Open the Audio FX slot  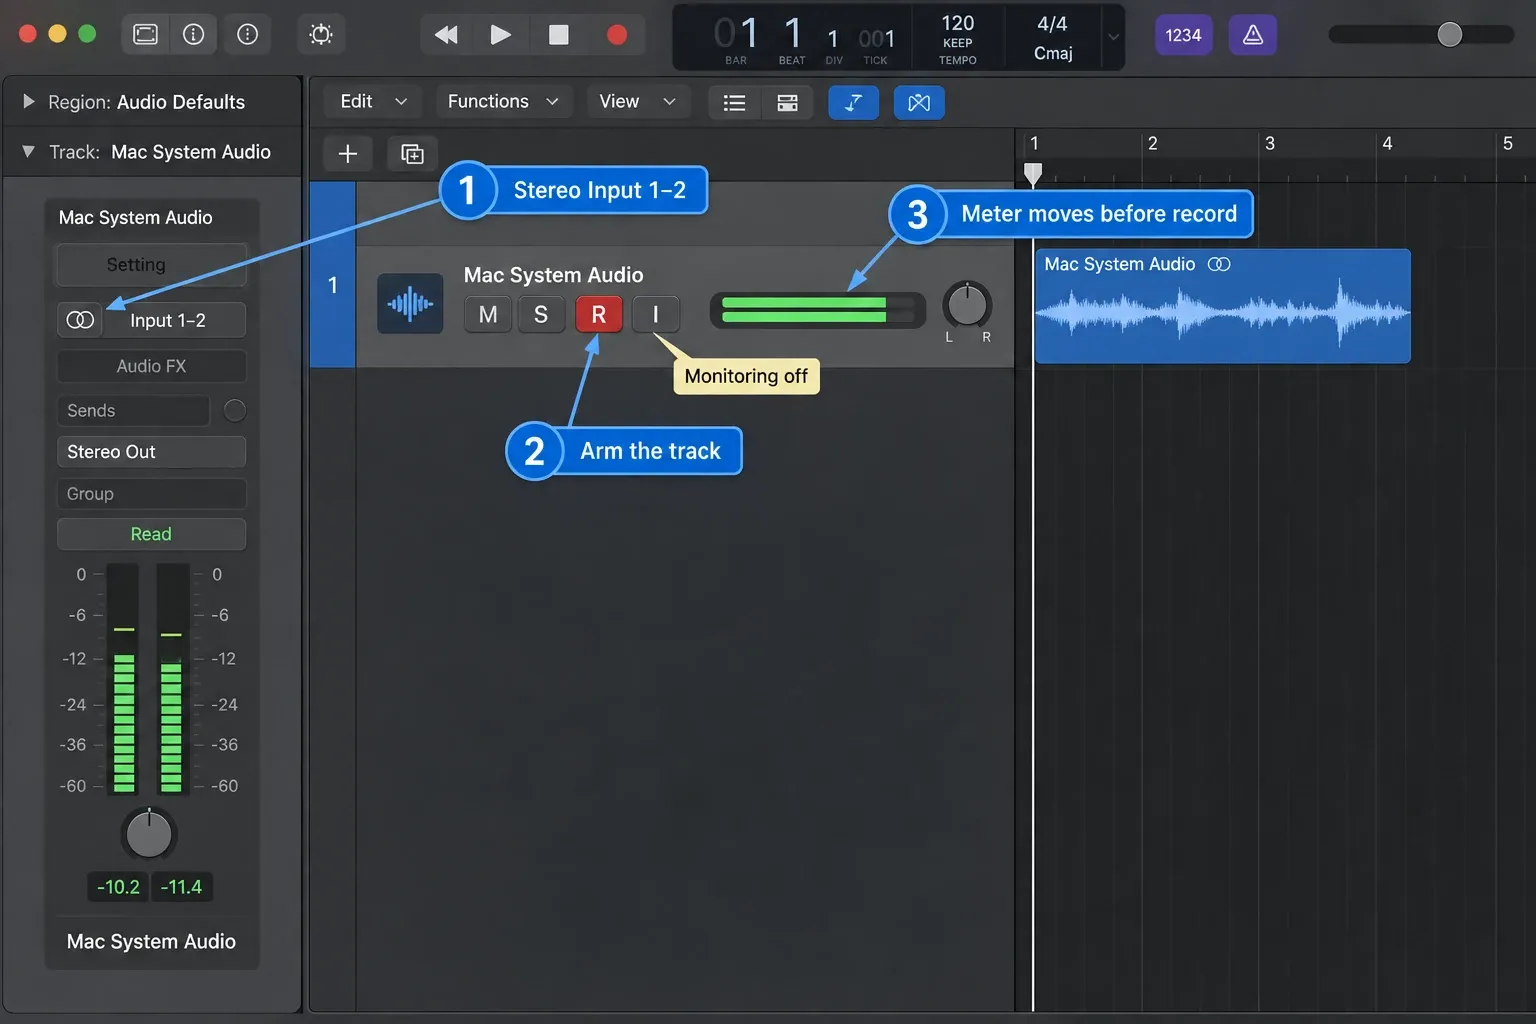tap(152, 366)
